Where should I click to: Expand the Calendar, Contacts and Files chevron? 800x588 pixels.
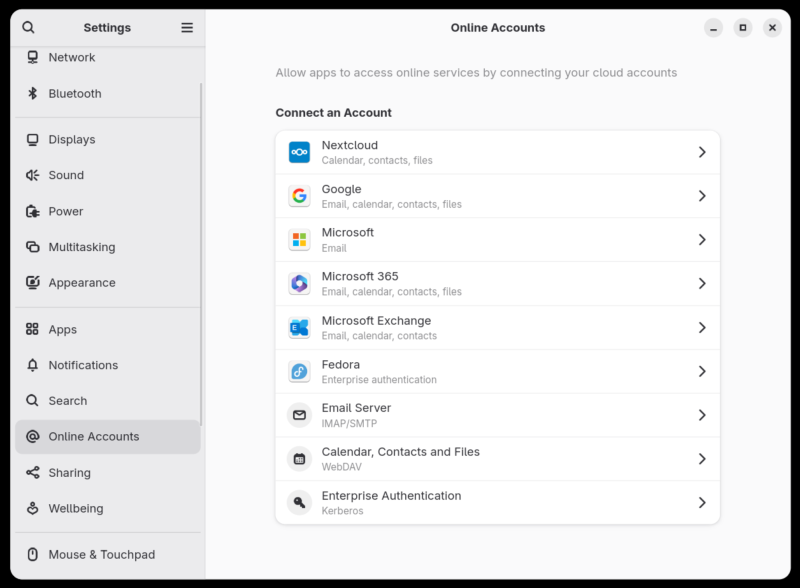point(702,459)
